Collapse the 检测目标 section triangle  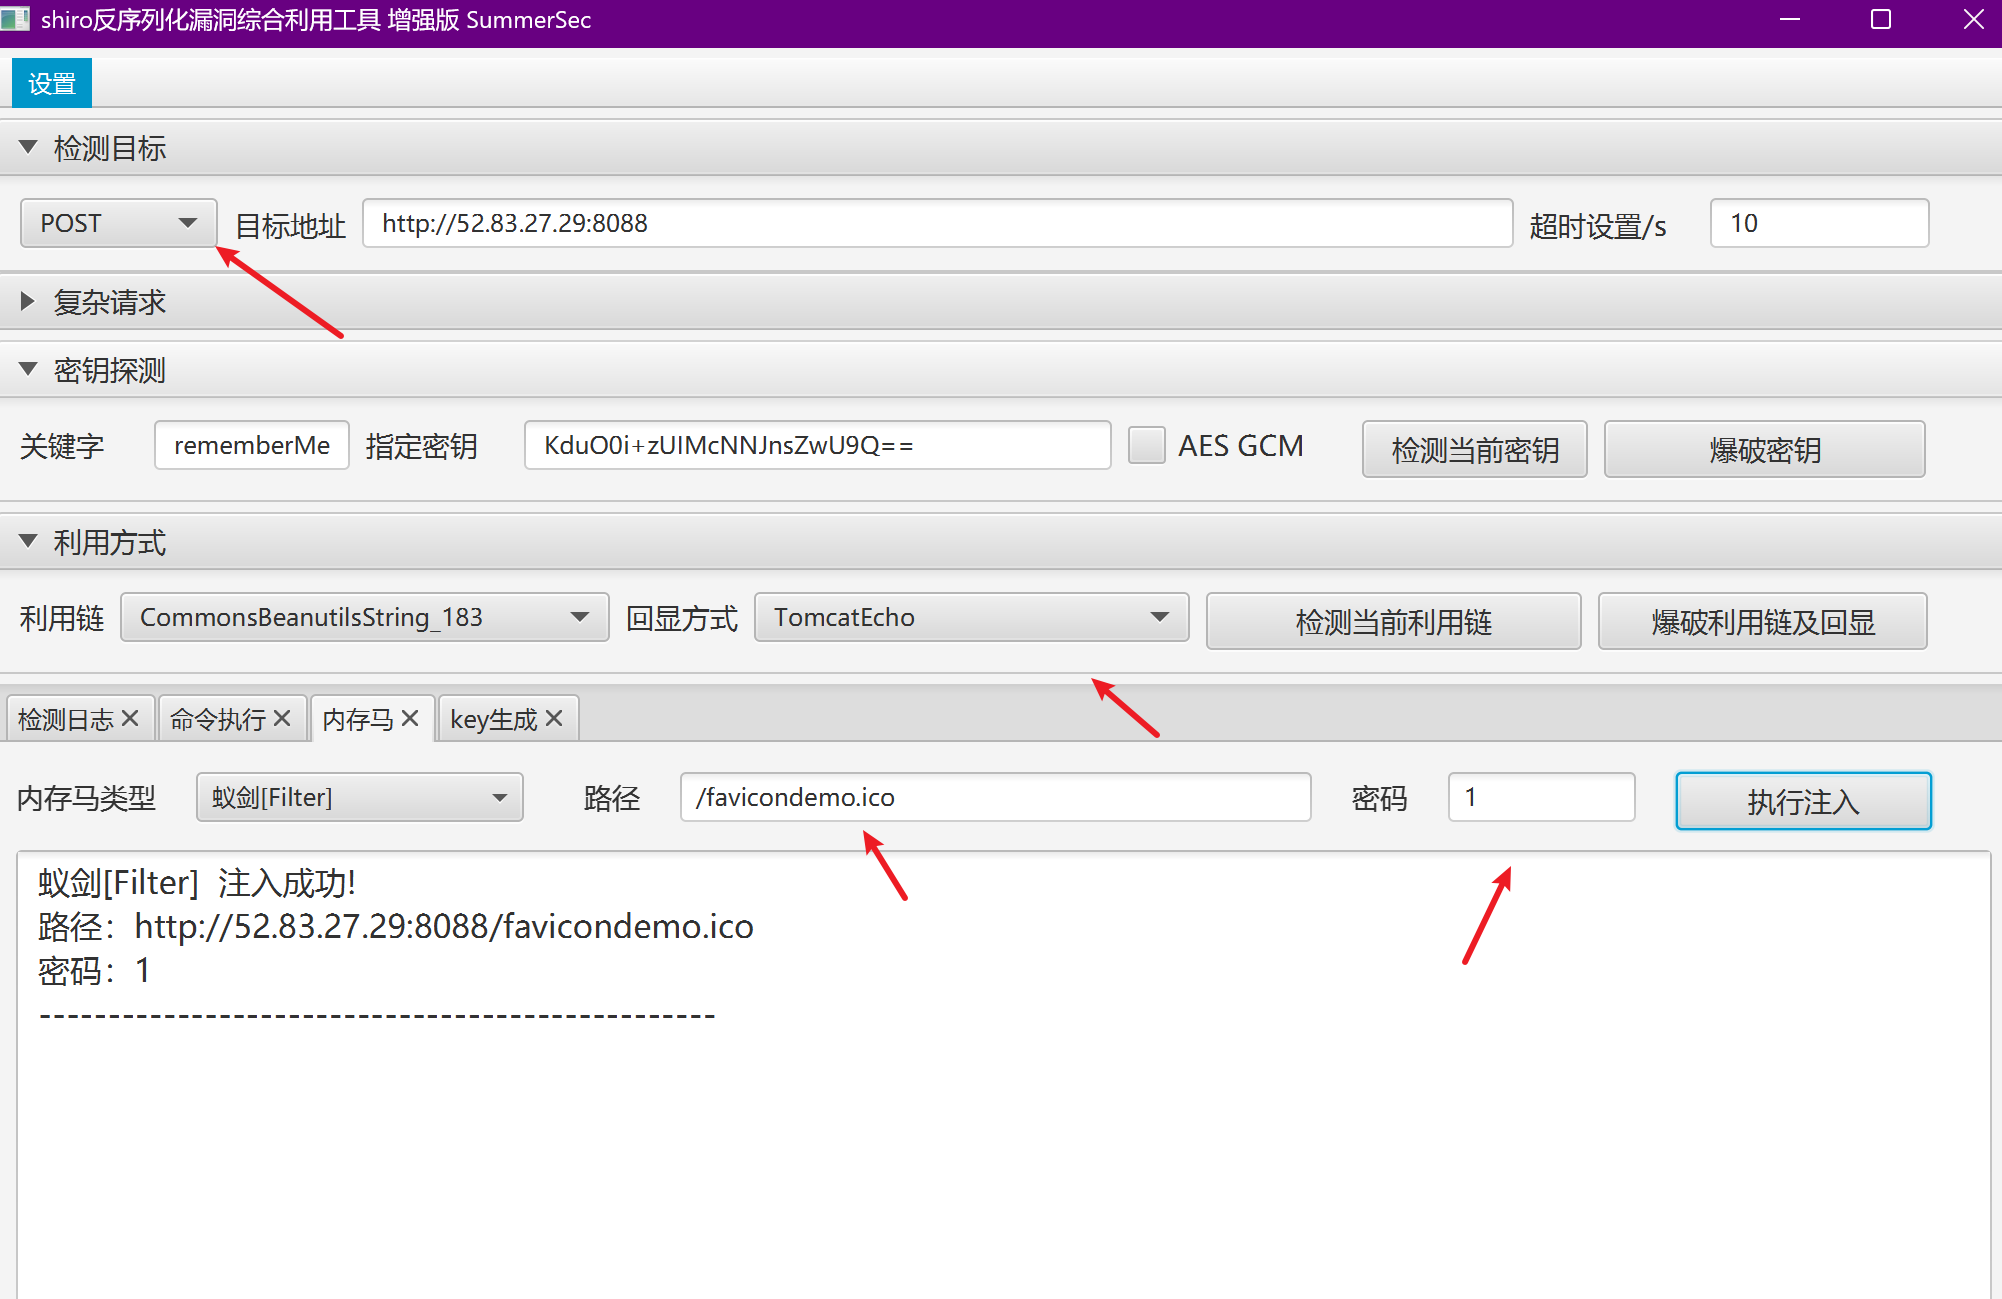(x=28, y=147)
